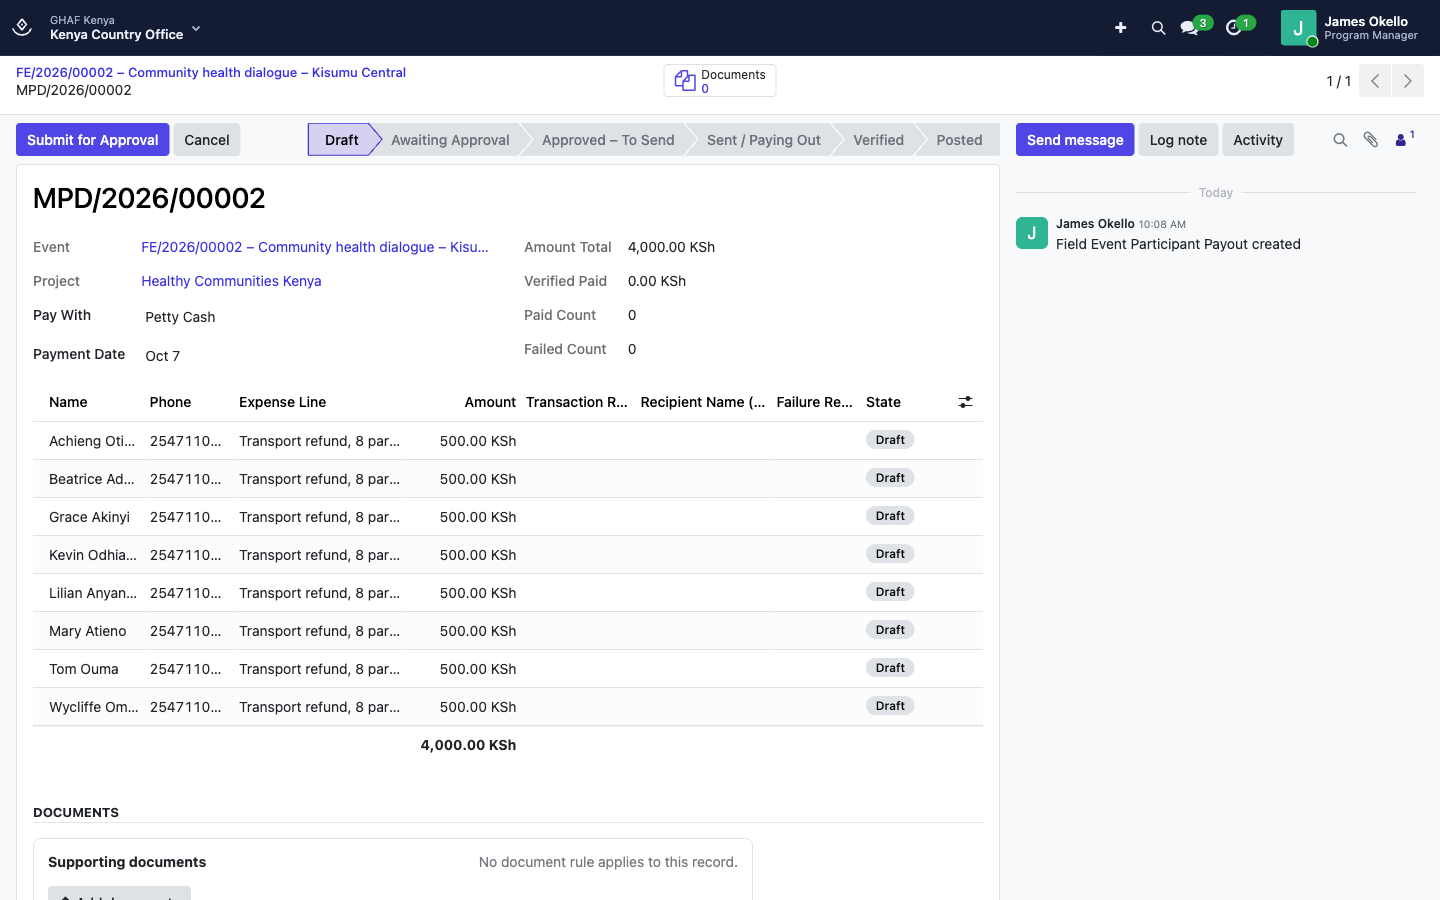Click the Pay With Petty Cash field
Viewport: 1440px width, 900px height.
316,317
